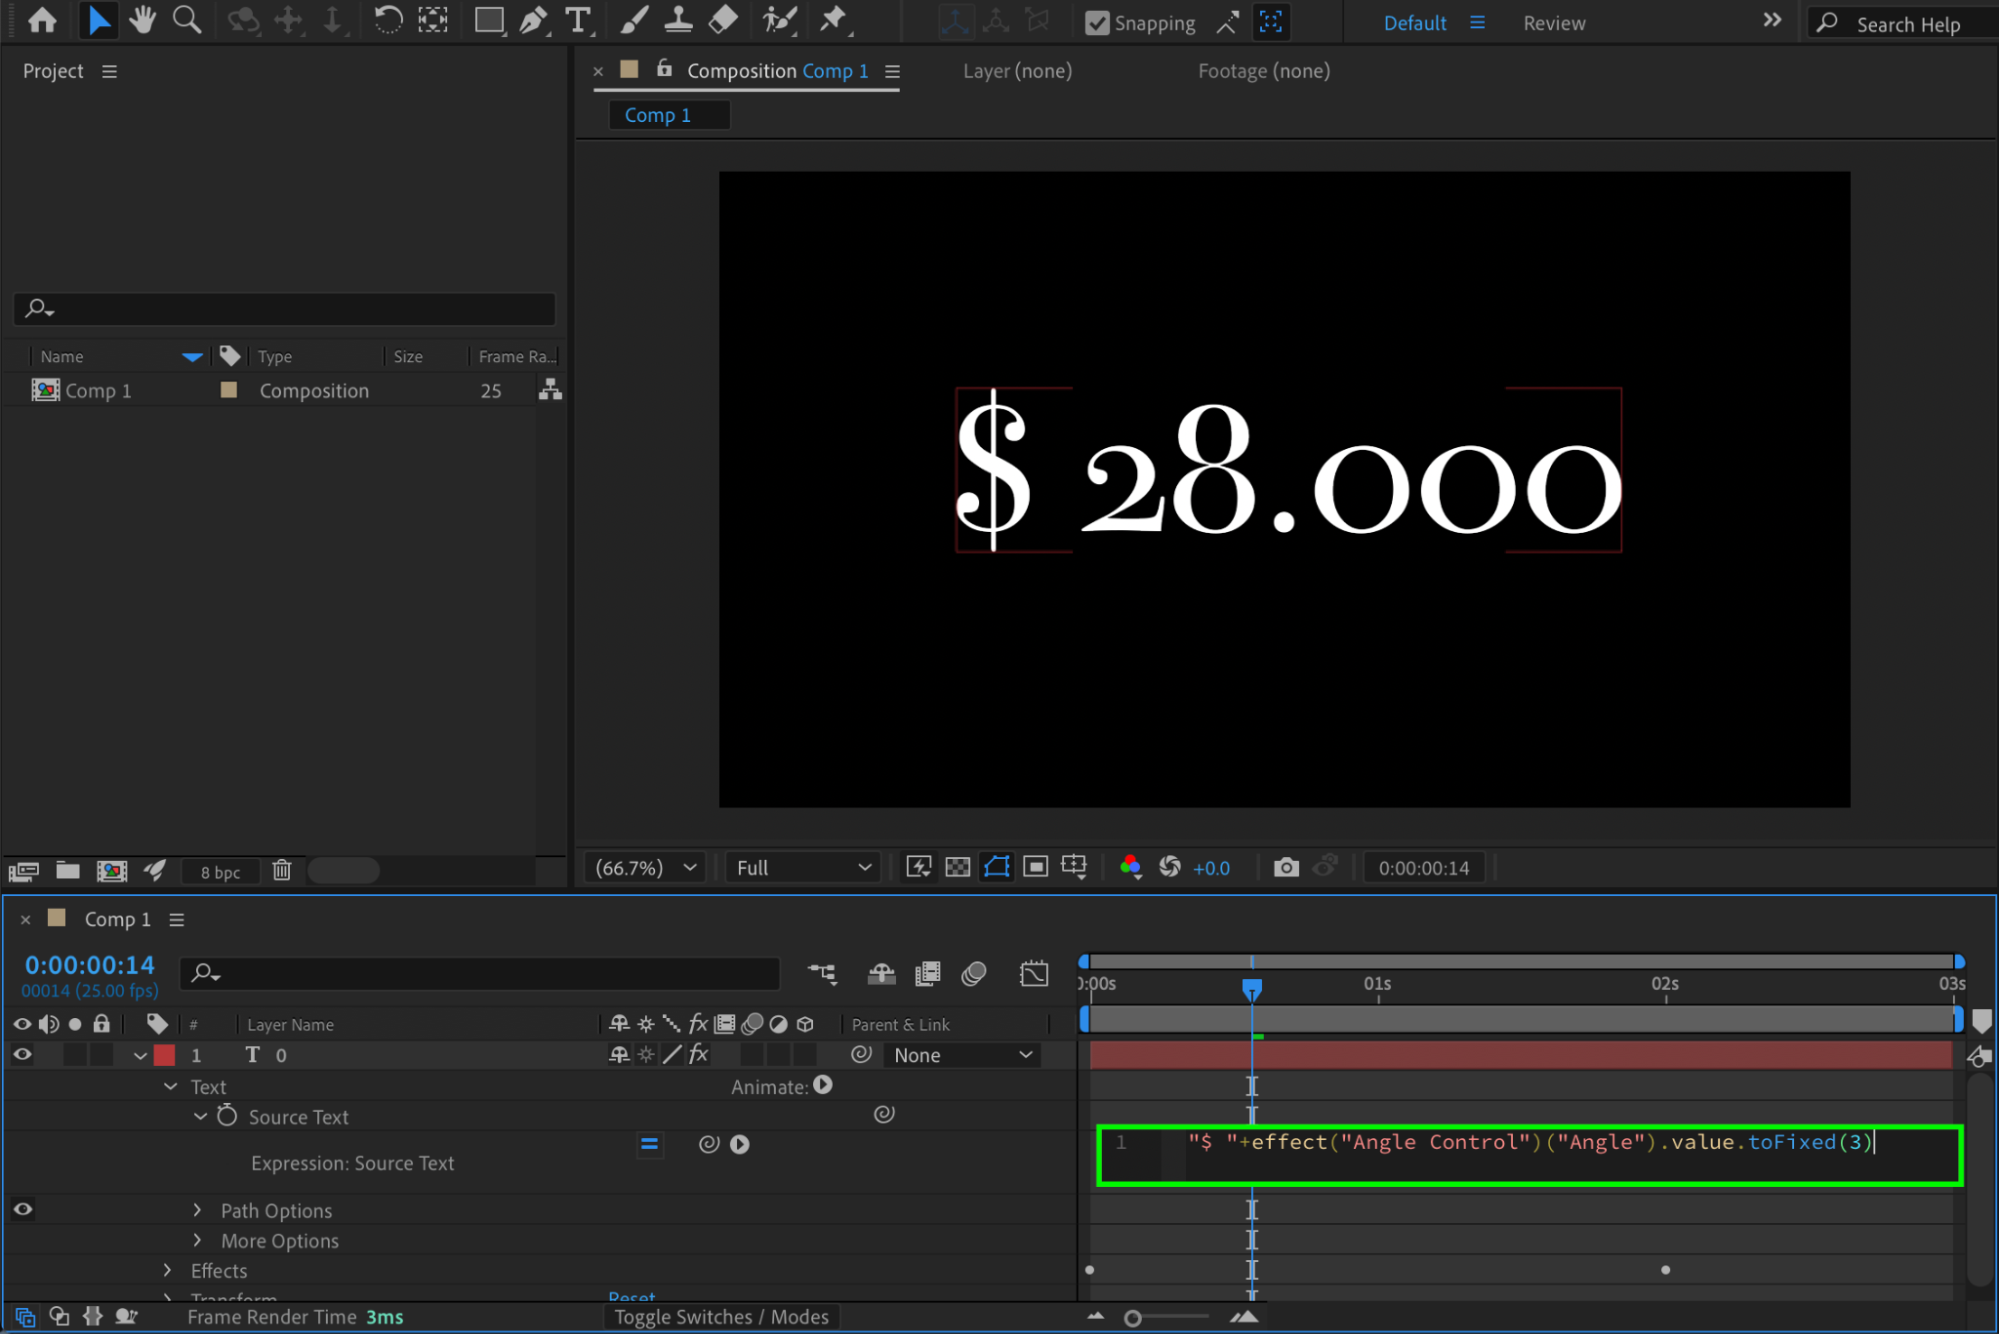This screenshot has height=1335, width=1999.
Task: Collapse the Source Text property
Action: point(200,1116)
